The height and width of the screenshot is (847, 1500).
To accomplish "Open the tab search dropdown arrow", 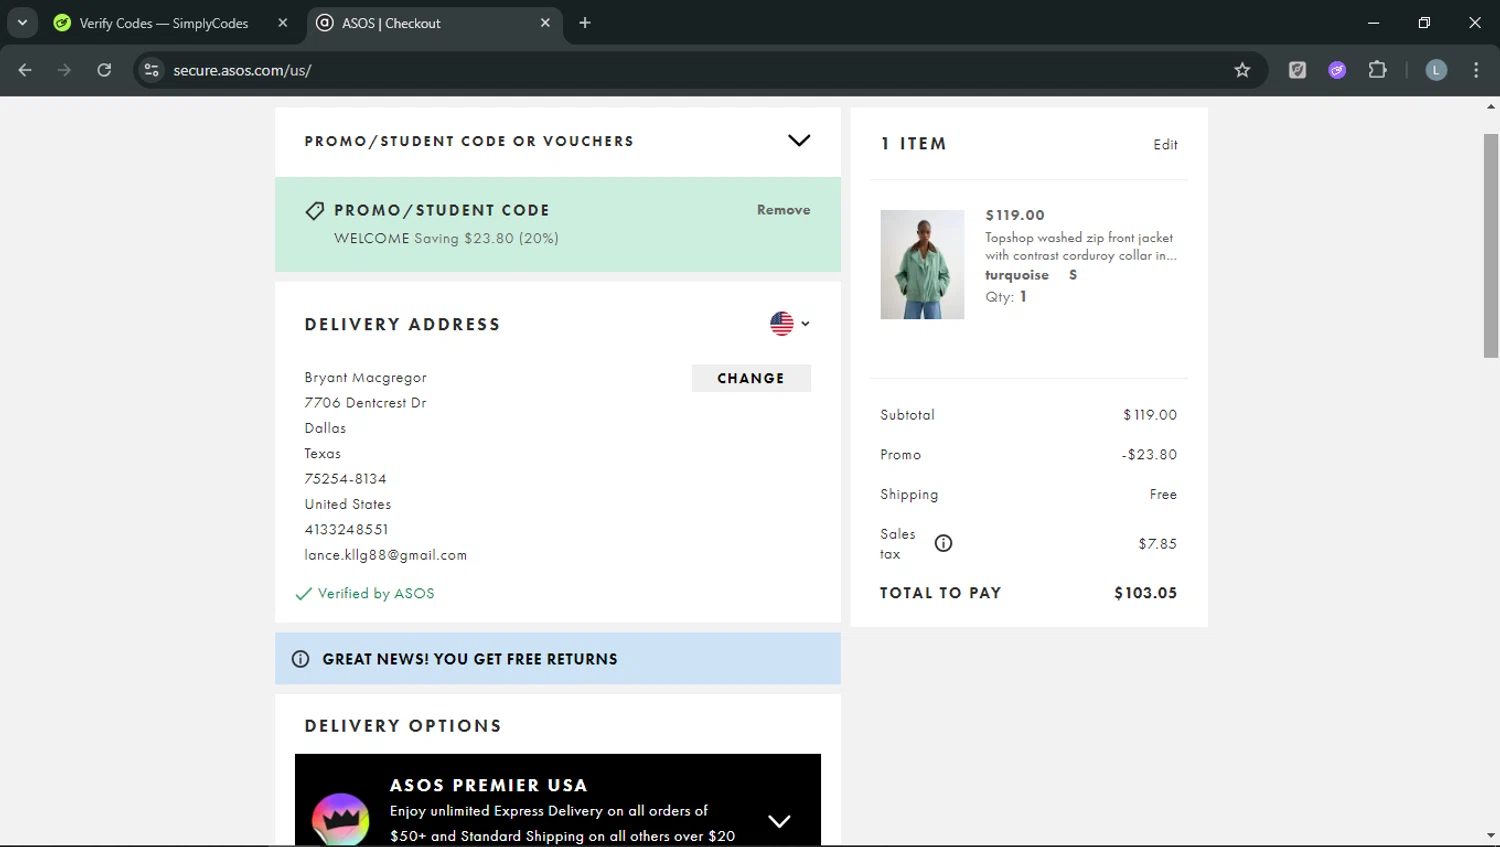I will pyautogui.click(x=22, y=22).
